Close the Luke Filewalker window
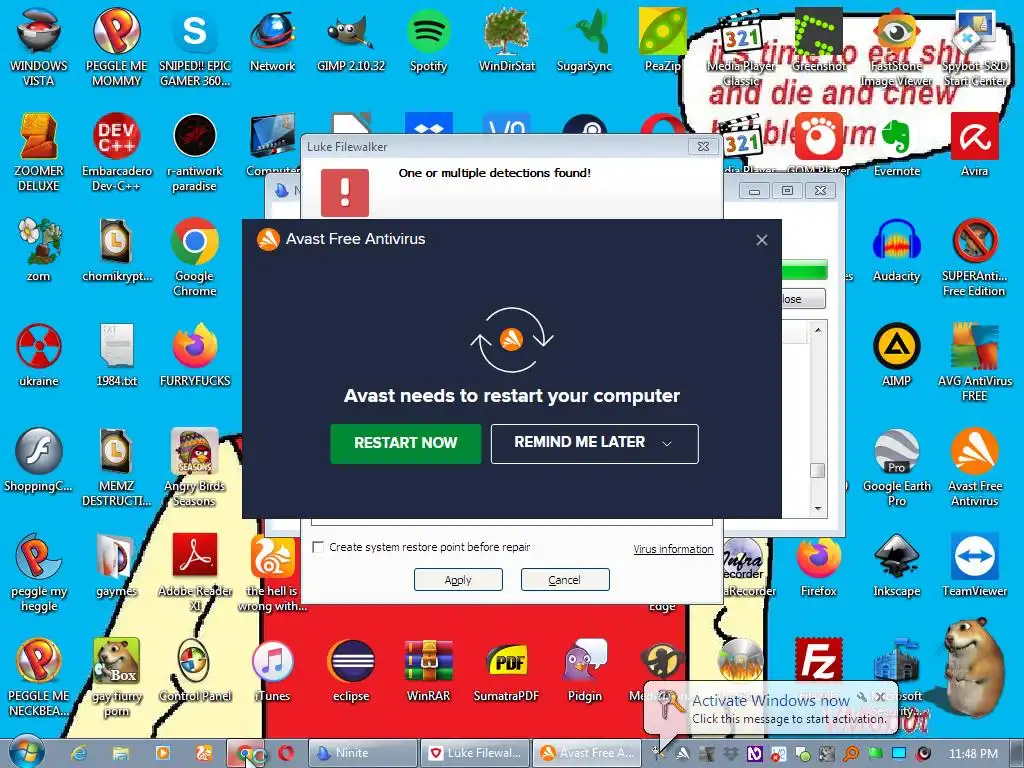Image resolution: width=1024 pixels, height=768 pixels. click(x=703, y=146)
